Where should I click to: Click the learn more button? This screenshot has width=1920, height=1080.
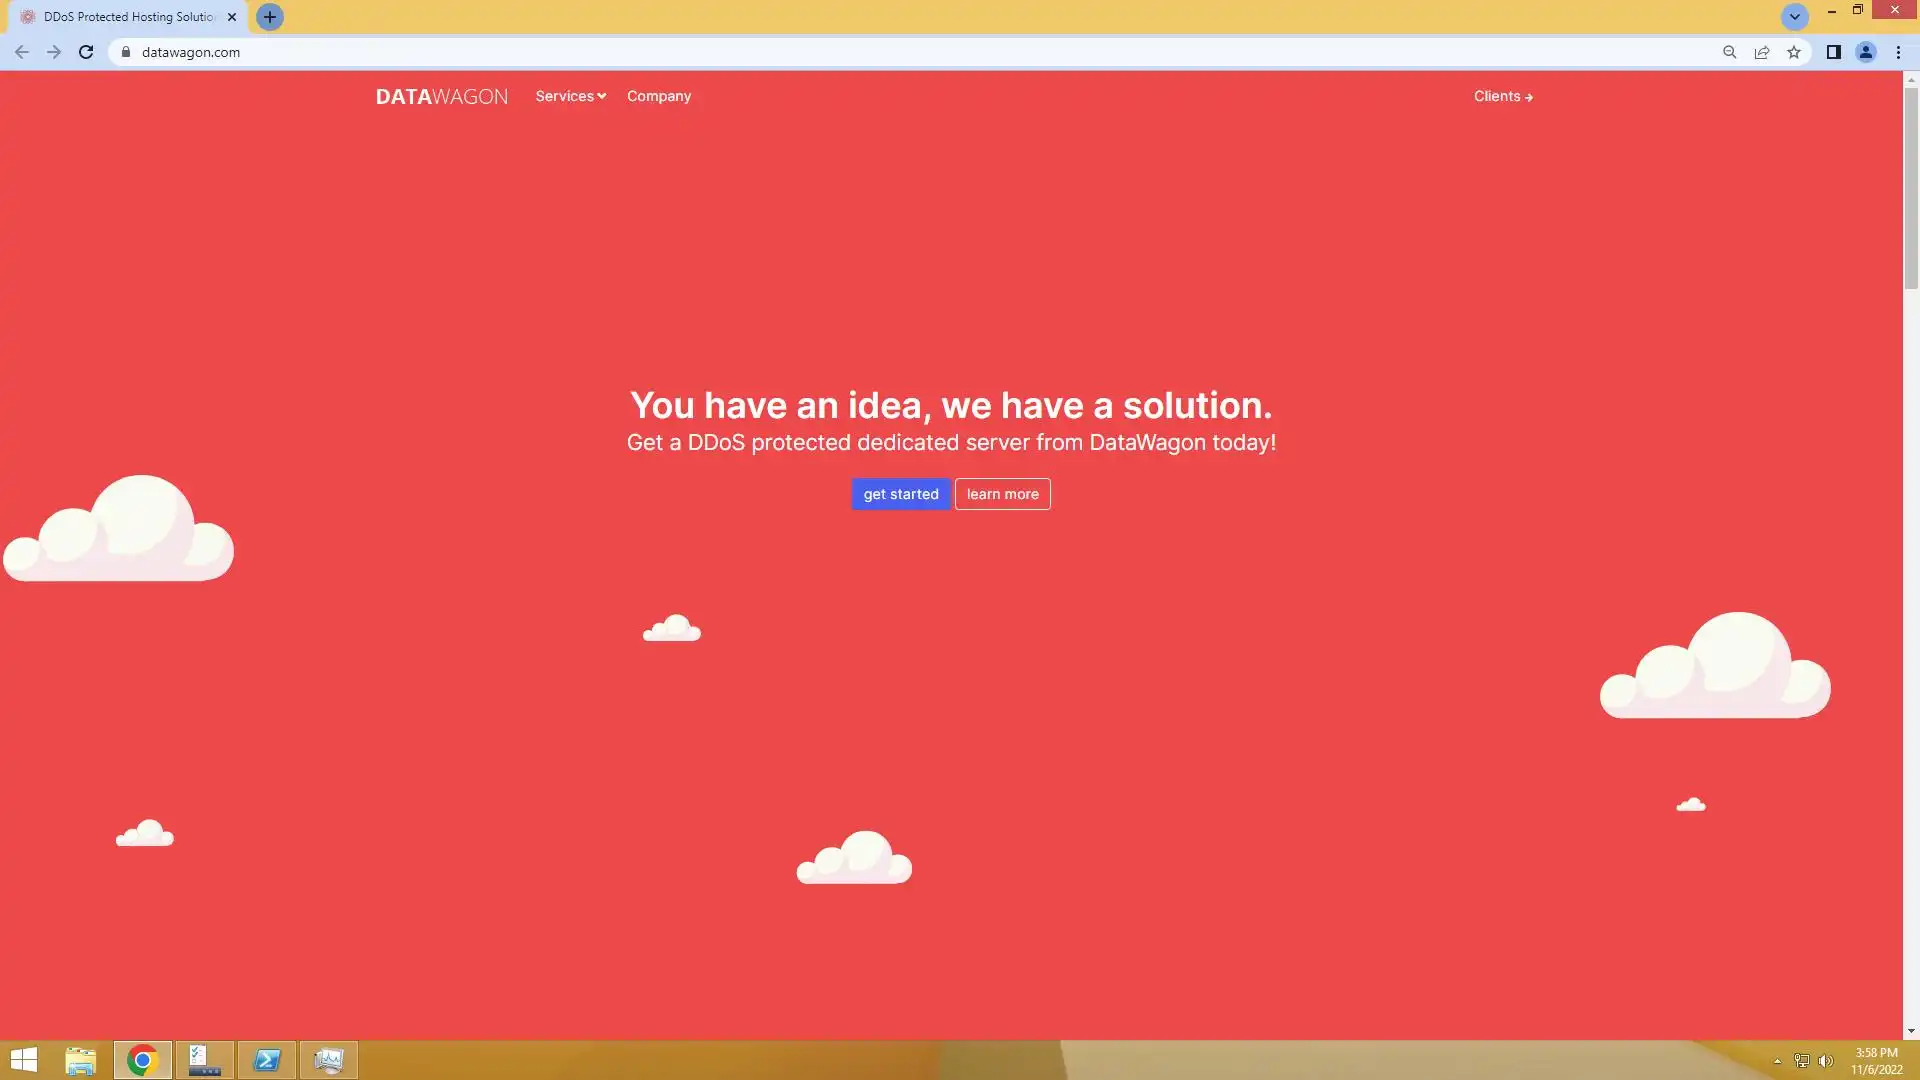[x=1002, y=494]
